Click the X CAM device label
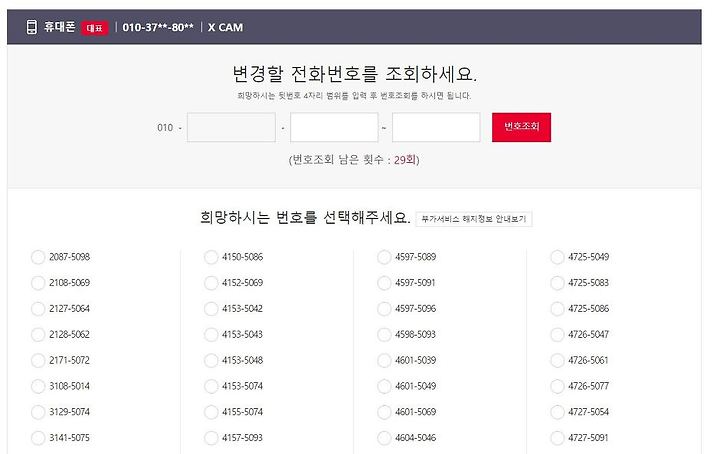Image resolution: width=720 pixels, height=454 pixels. pos(225,28)
